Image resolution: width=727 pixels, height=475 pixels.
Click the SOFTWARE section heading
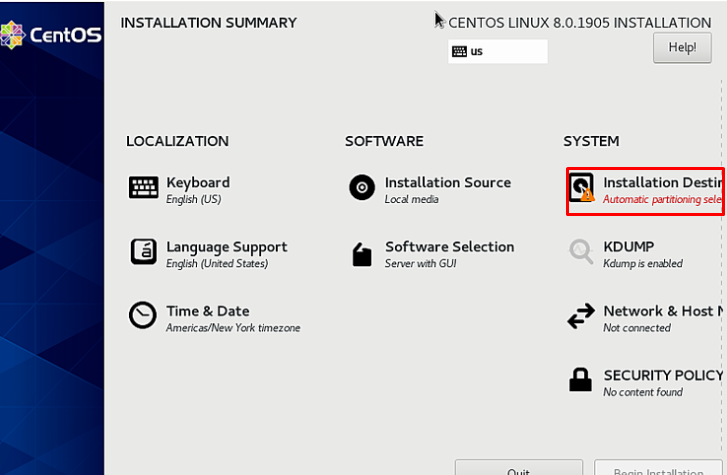point(384,141)
